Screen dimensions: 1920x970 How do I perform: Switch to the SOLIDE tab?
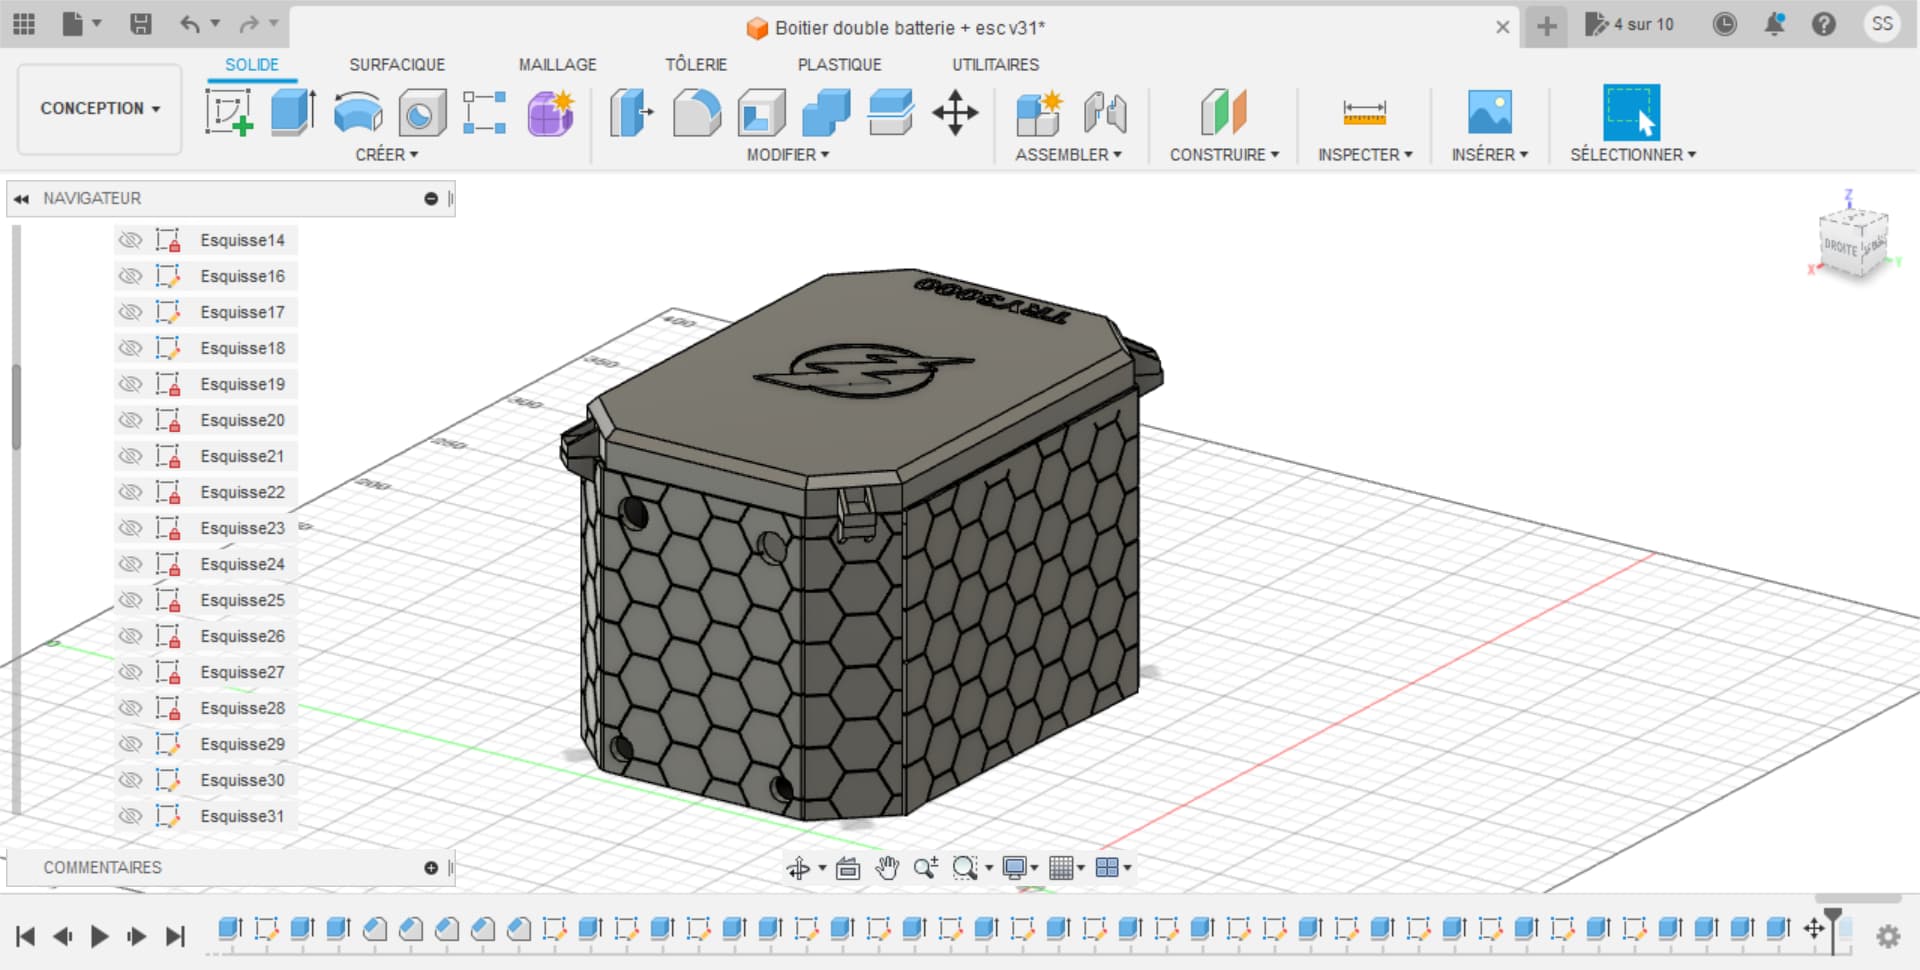point(252,64)
